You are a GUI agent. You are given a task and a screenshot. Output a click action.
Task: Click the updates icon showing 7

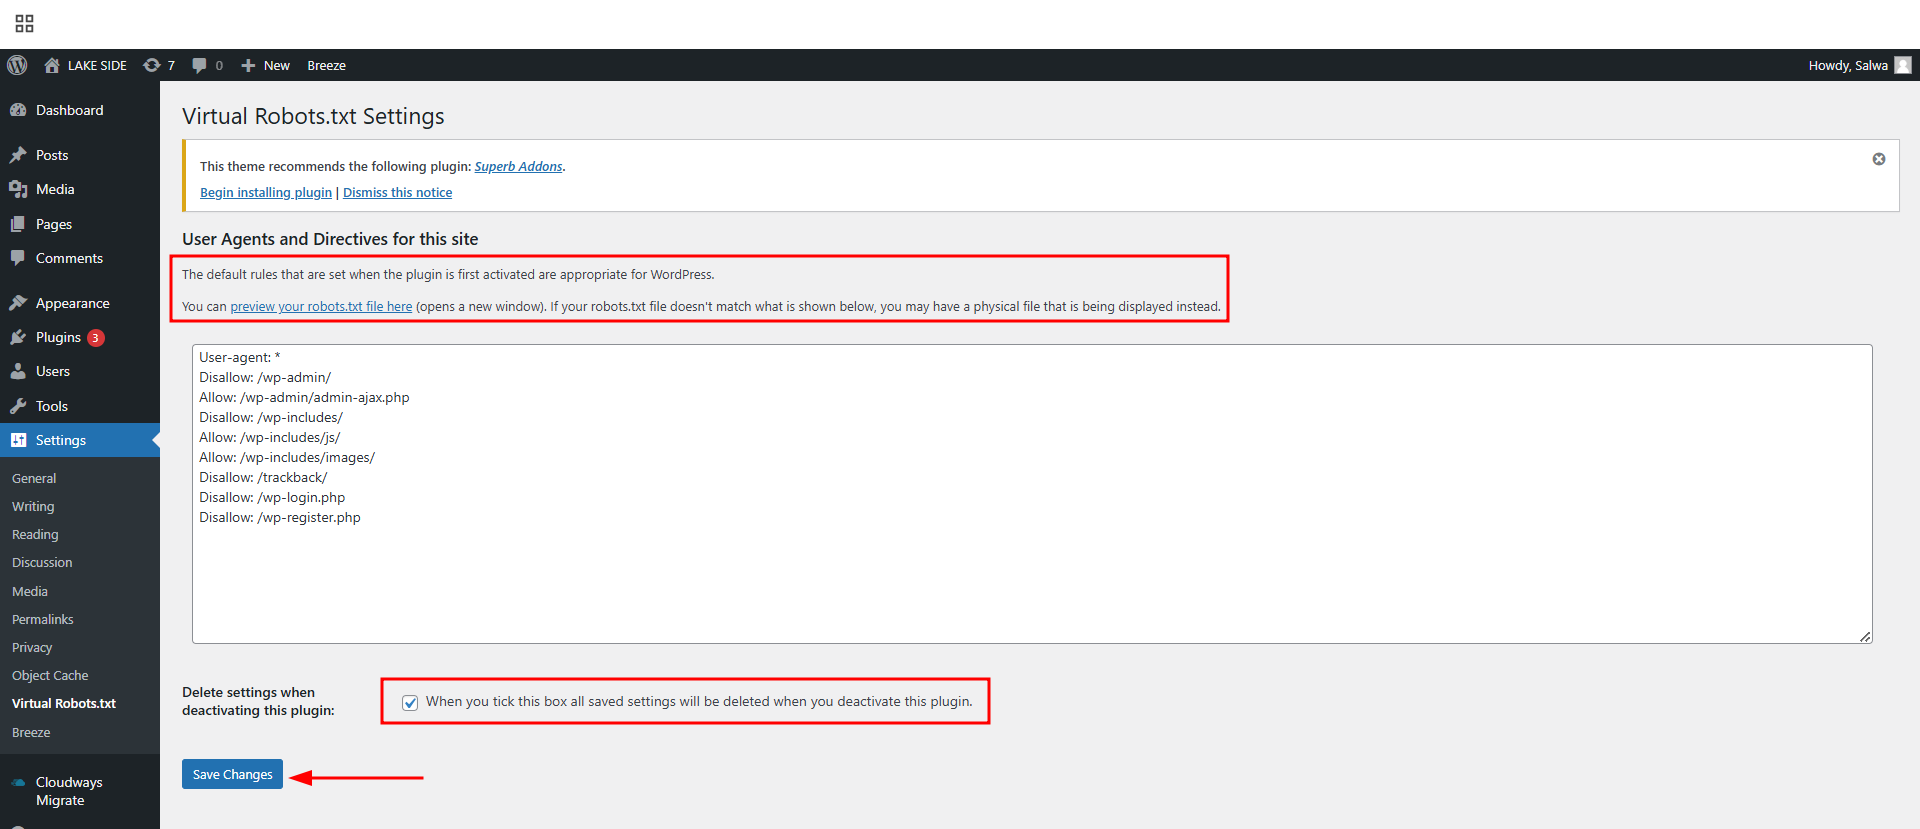click(x=152, y=65)
